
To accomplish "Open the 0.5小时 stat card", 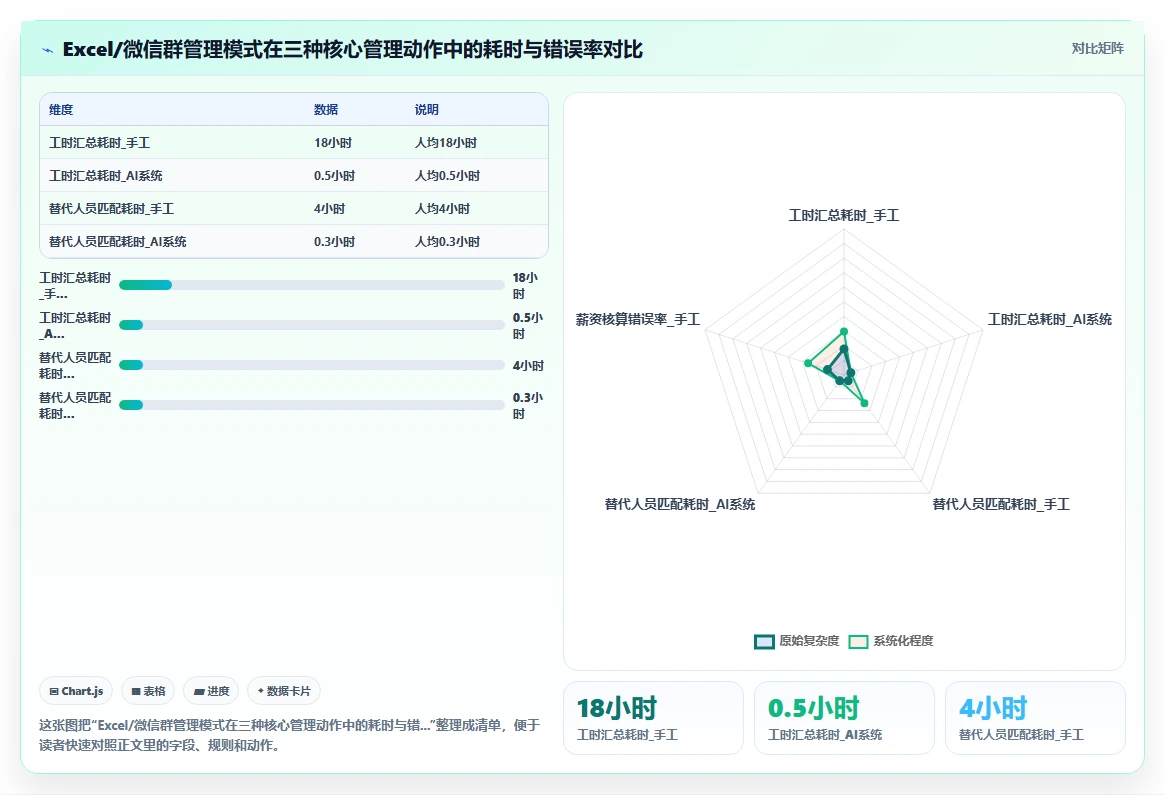I will coord(844,718).
